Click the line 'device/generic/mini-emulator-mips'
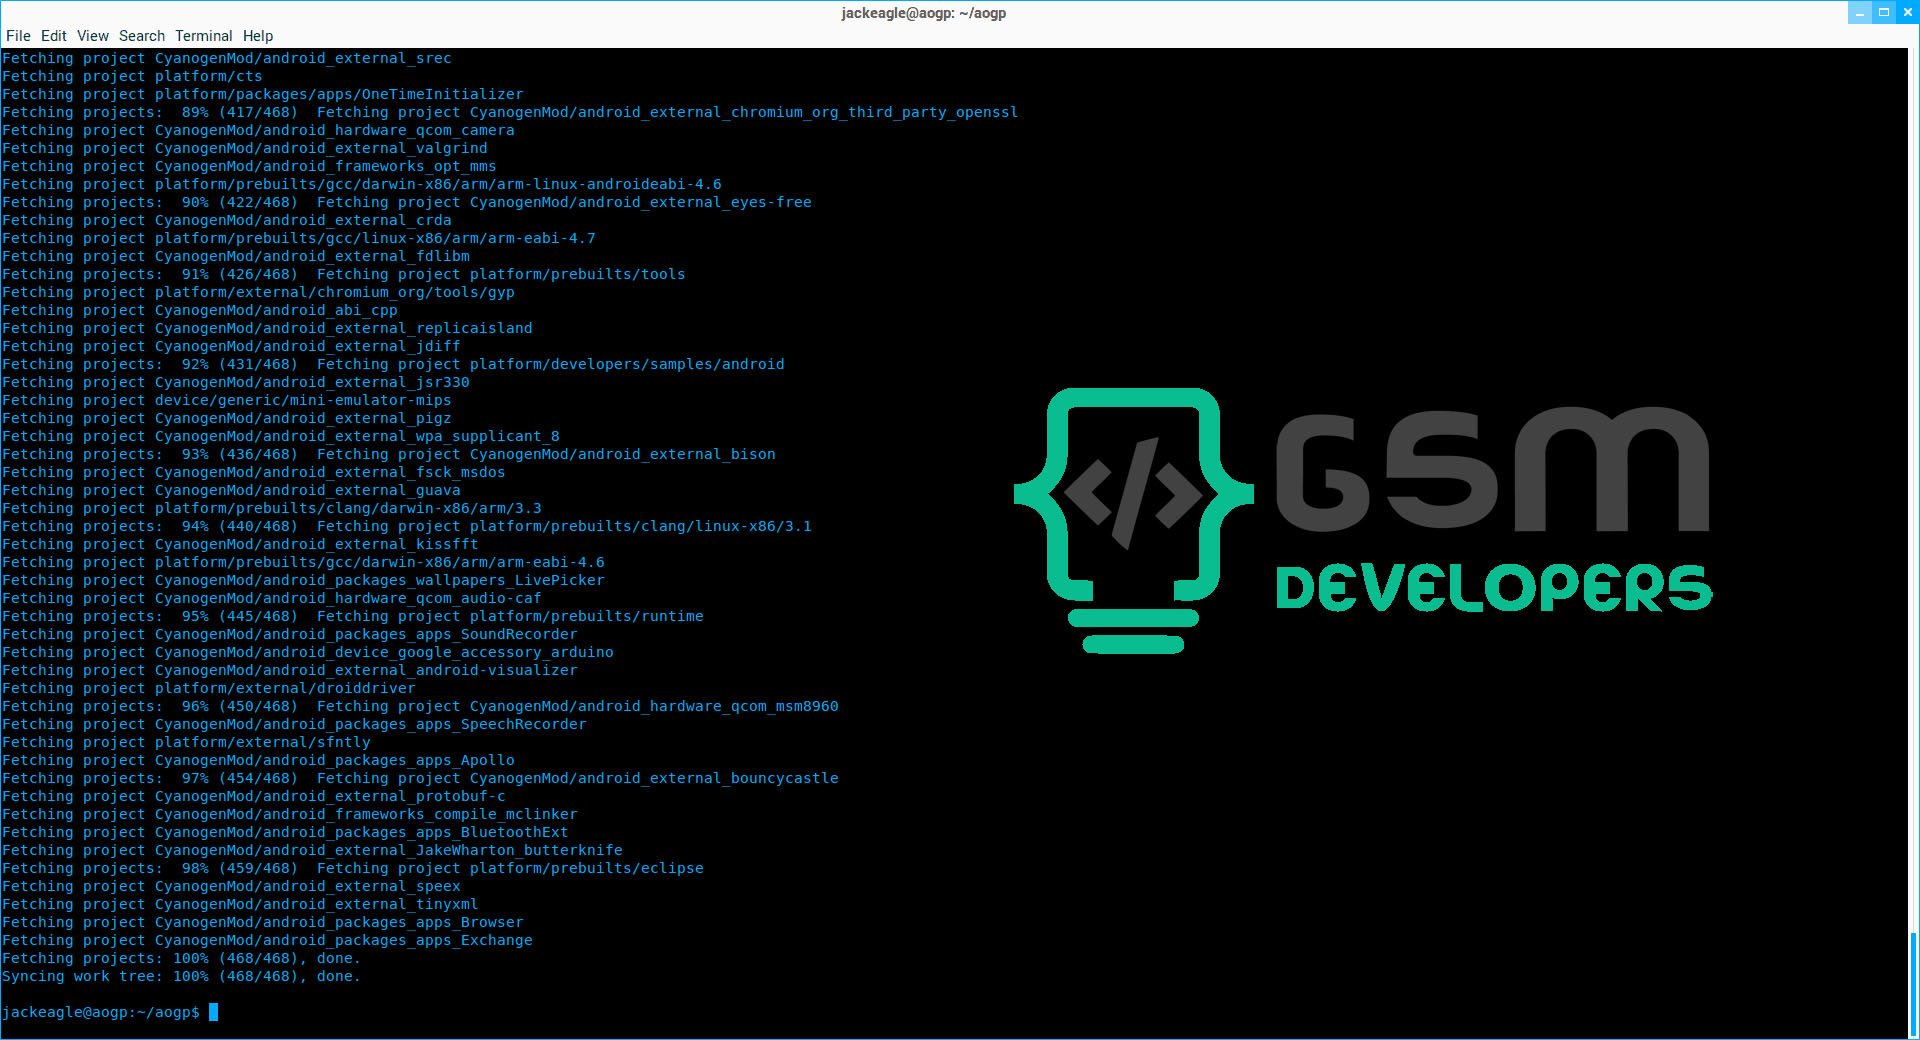 pyautogui.click(x=227, y=400)
